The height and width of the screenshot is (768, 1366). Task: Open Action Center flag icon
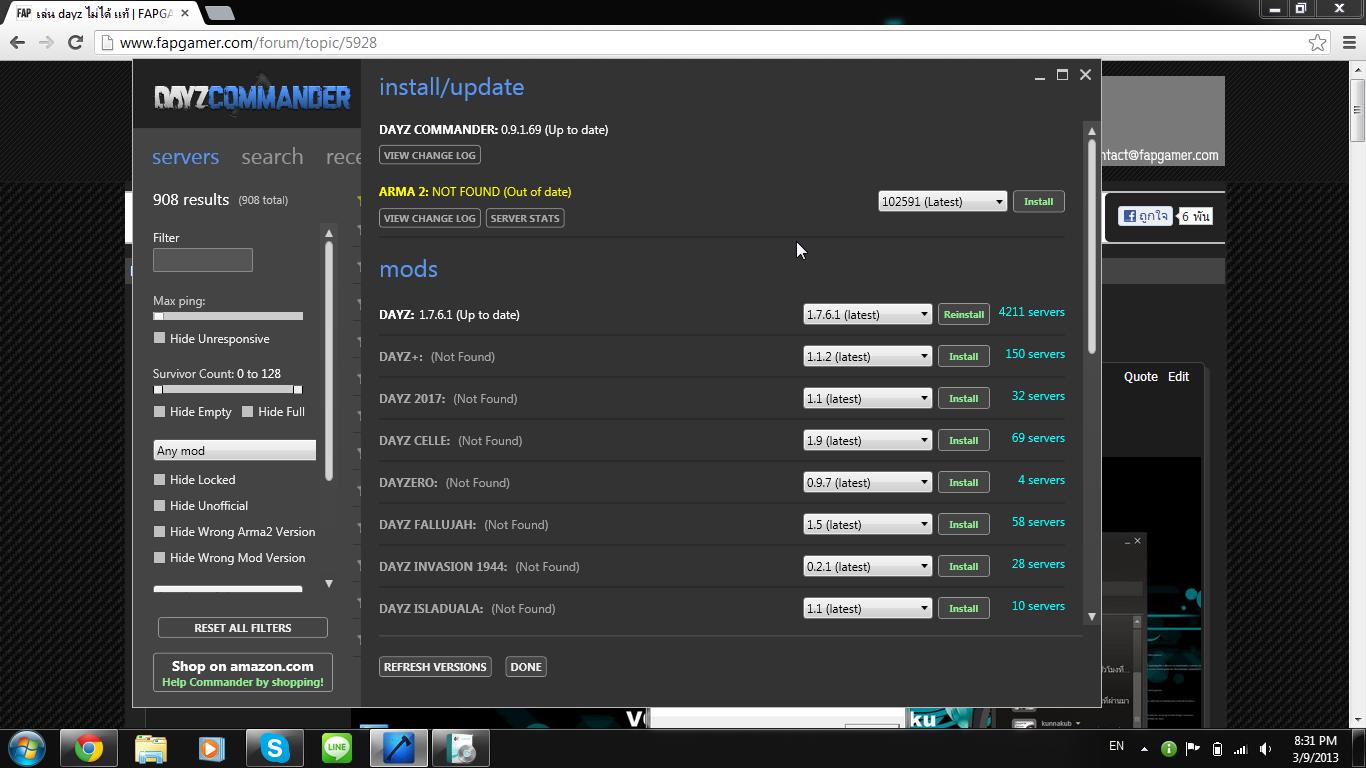click(1192, 748)
